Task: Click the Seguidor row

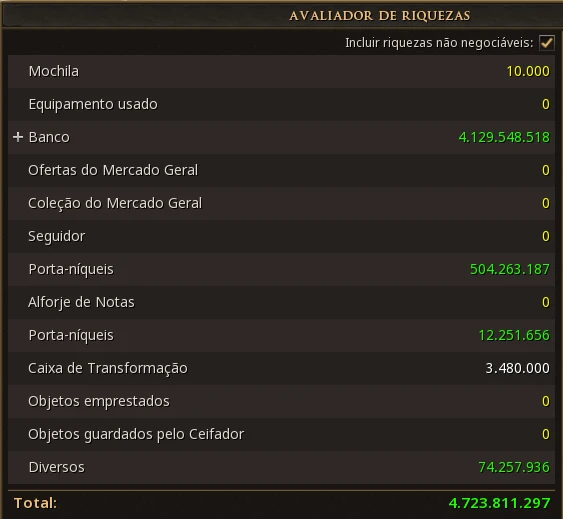Action: [x=281, y=236]
